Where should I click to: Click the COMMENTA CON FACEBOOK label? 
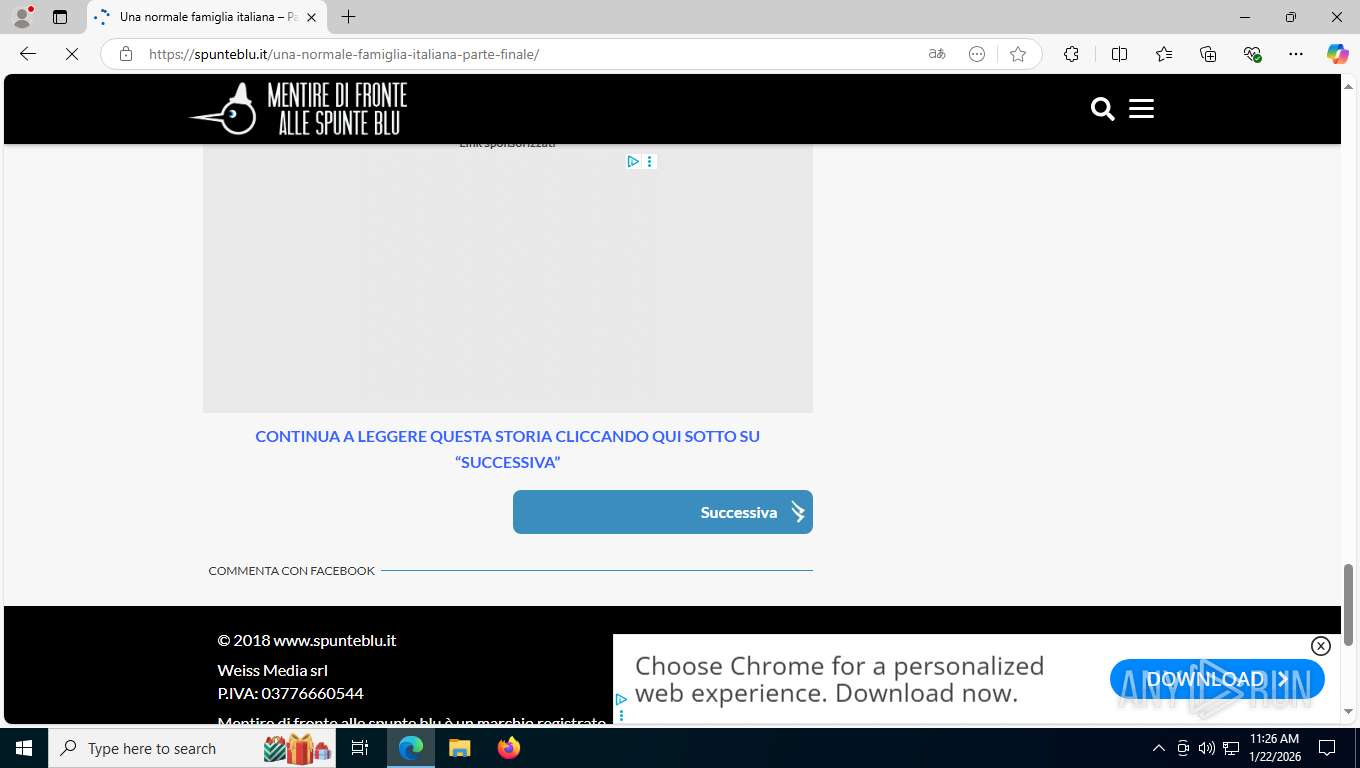tap(291, 571)
